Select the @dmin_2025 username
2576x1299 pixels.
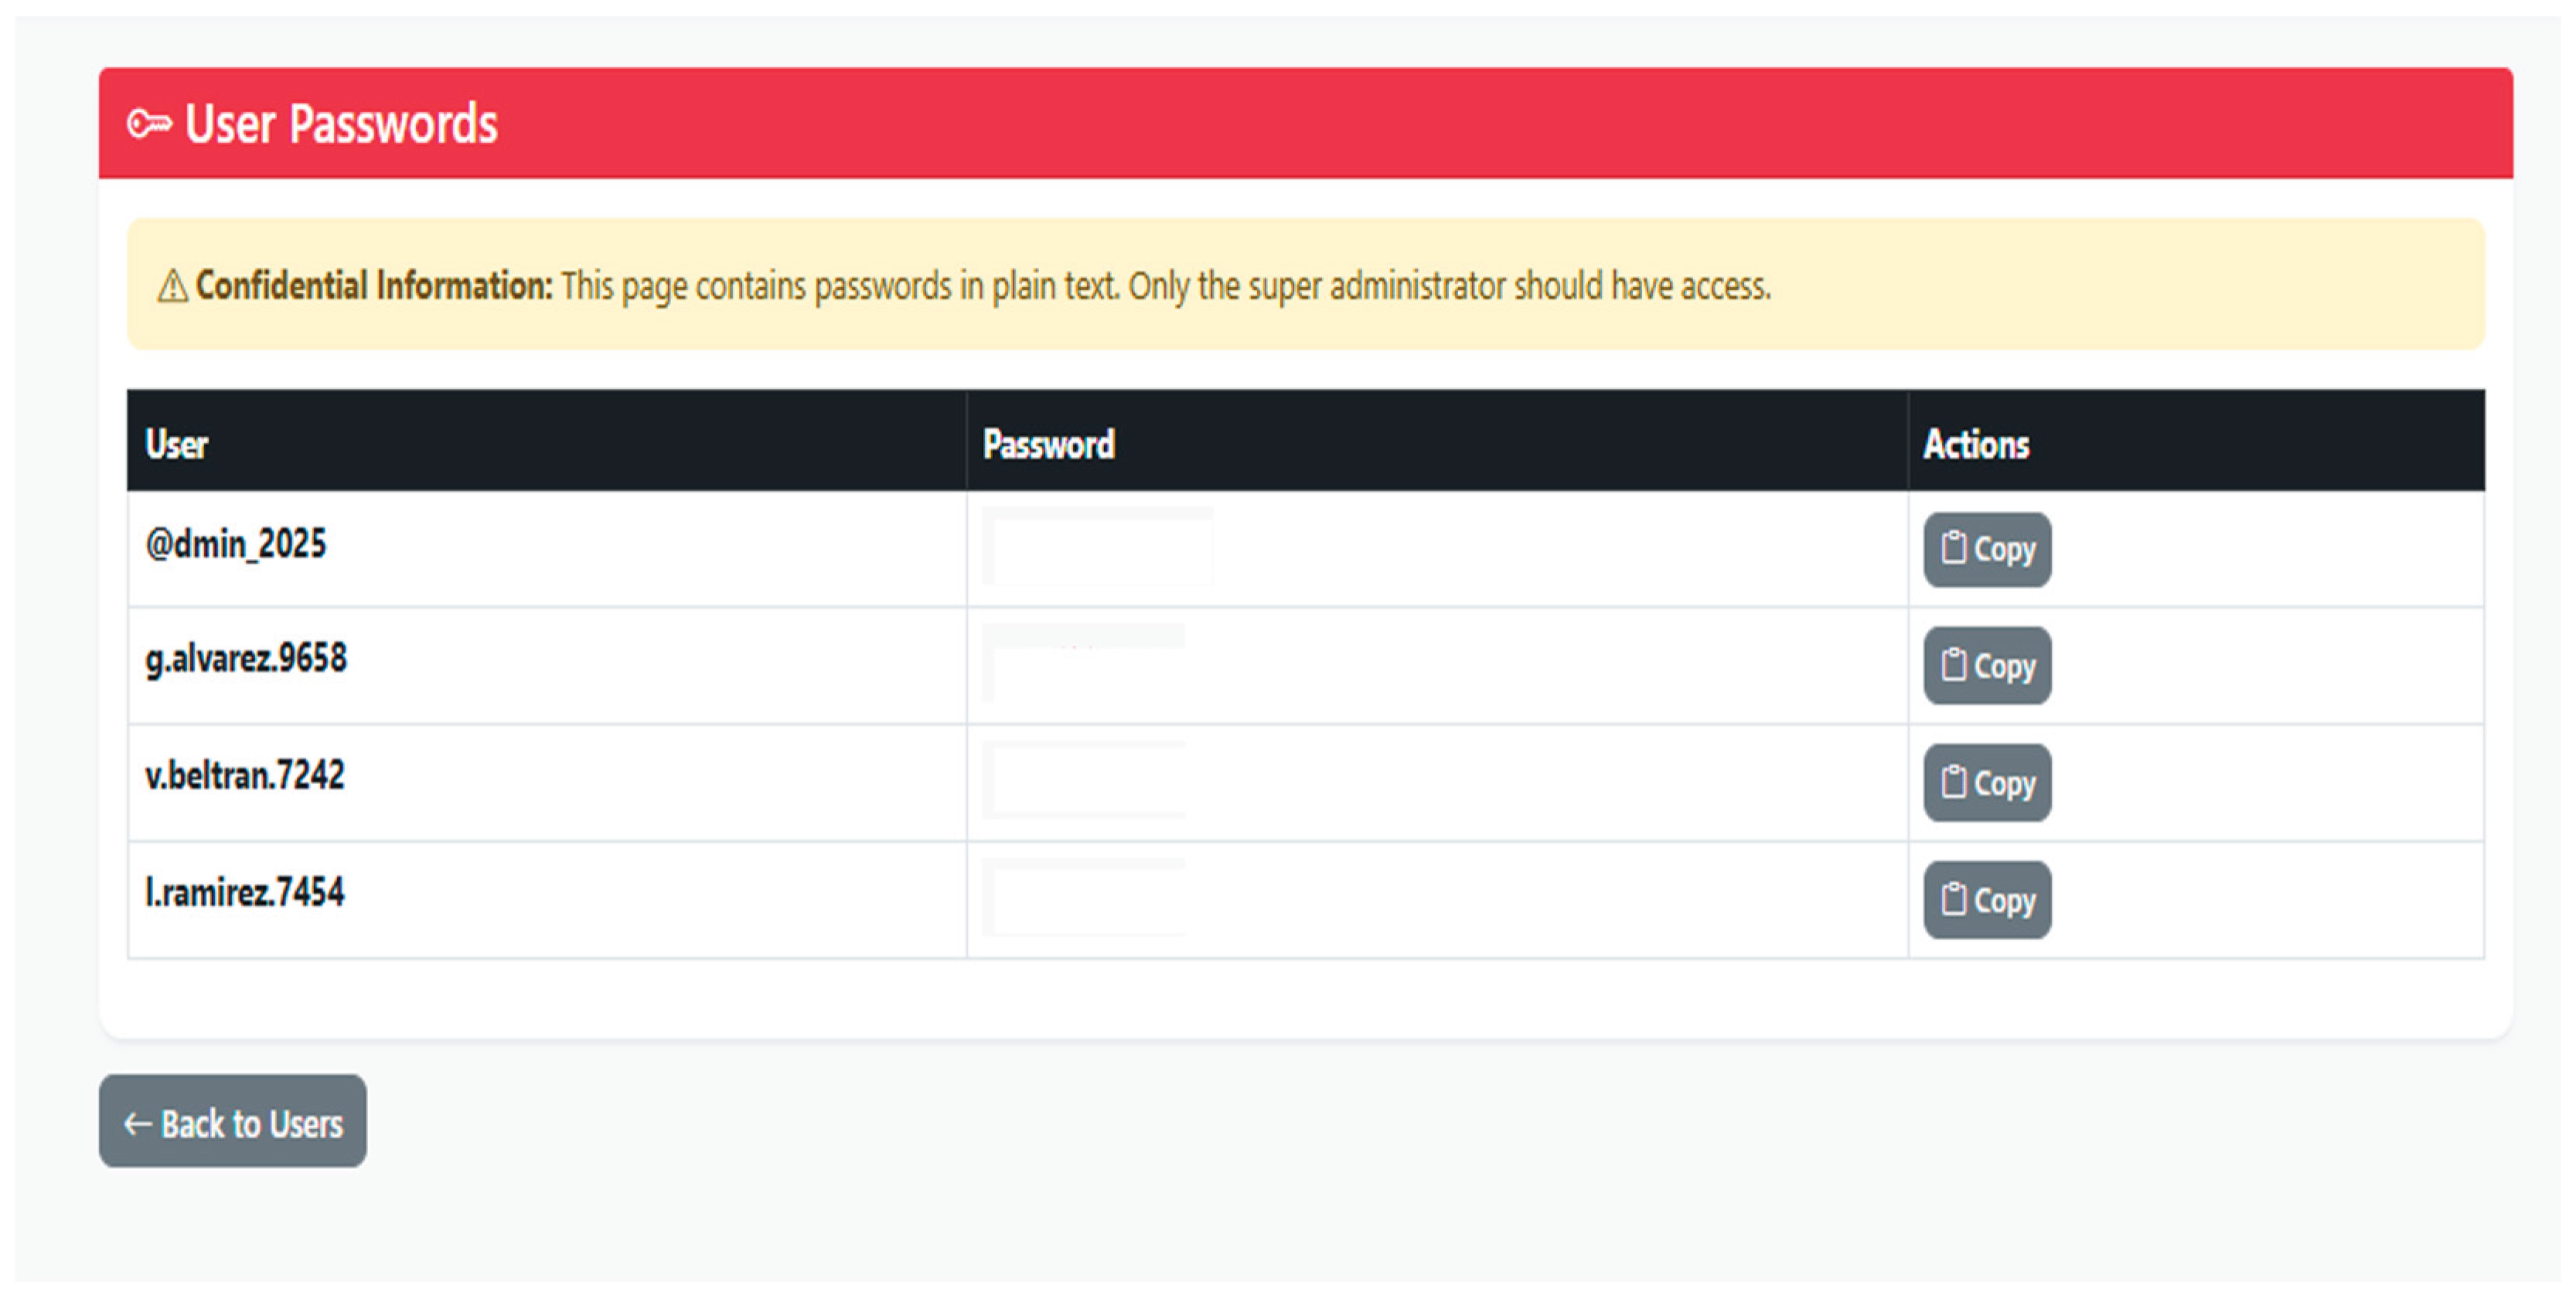pos(236,544)
